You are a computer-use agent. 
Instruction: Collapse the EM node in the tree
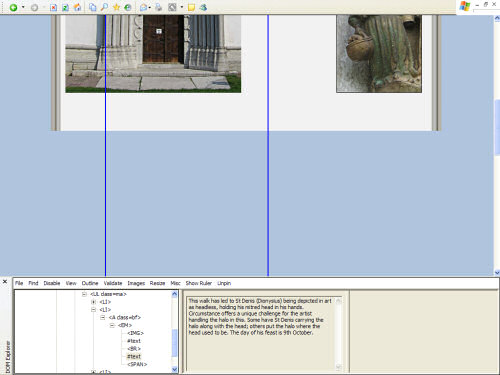tap(112, 325)
